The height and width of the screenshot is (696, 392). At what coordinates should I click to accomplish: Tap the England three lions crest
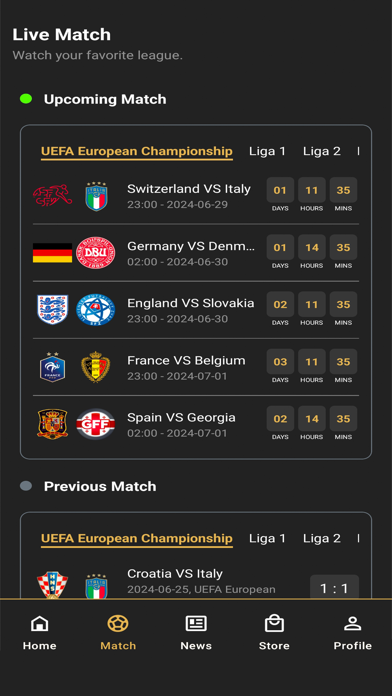(x=52, y=309)
